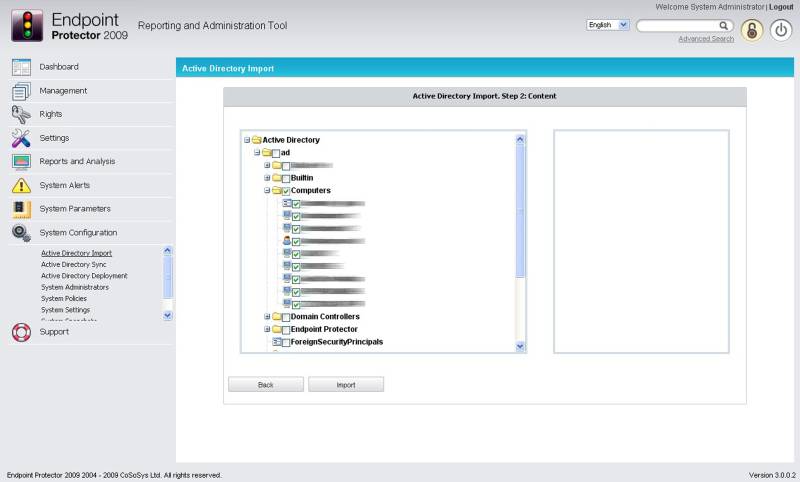Click the user icon under Computers
The width and height of the screenshot is (800, 482).
(x=287, y=241)
